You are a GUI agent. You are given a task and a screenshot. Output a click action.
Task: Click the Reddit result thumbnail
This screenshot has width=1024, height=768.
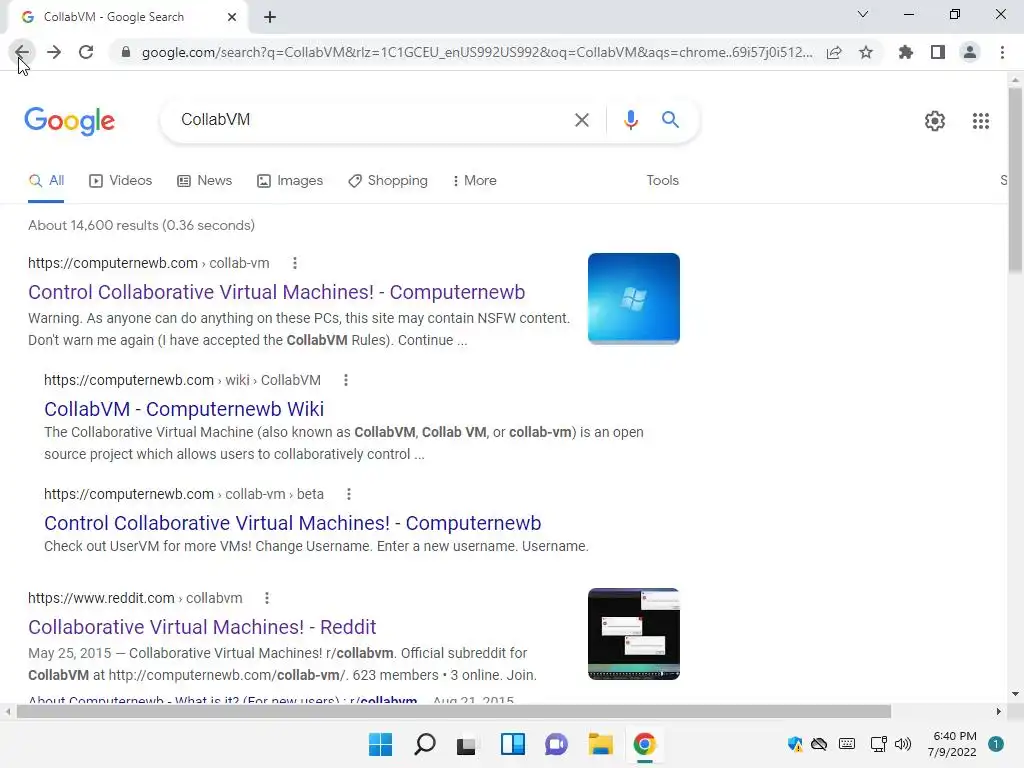(x=633, y=634)
